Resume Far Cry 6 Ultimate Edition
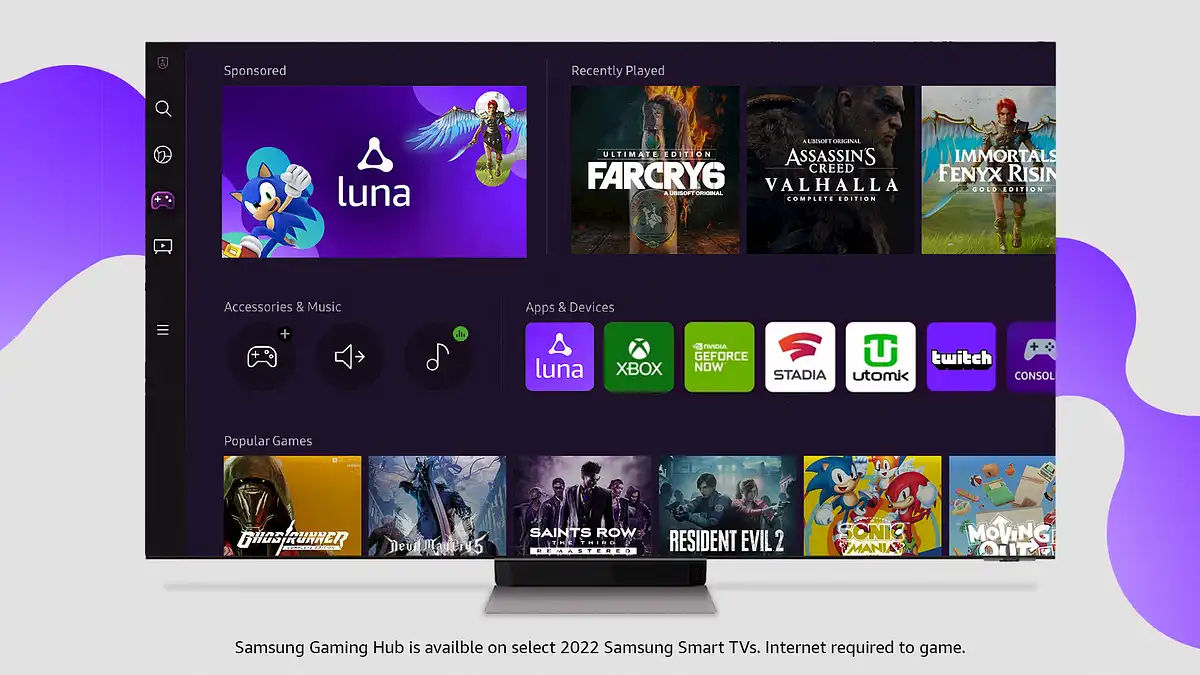 click(655, 169)
